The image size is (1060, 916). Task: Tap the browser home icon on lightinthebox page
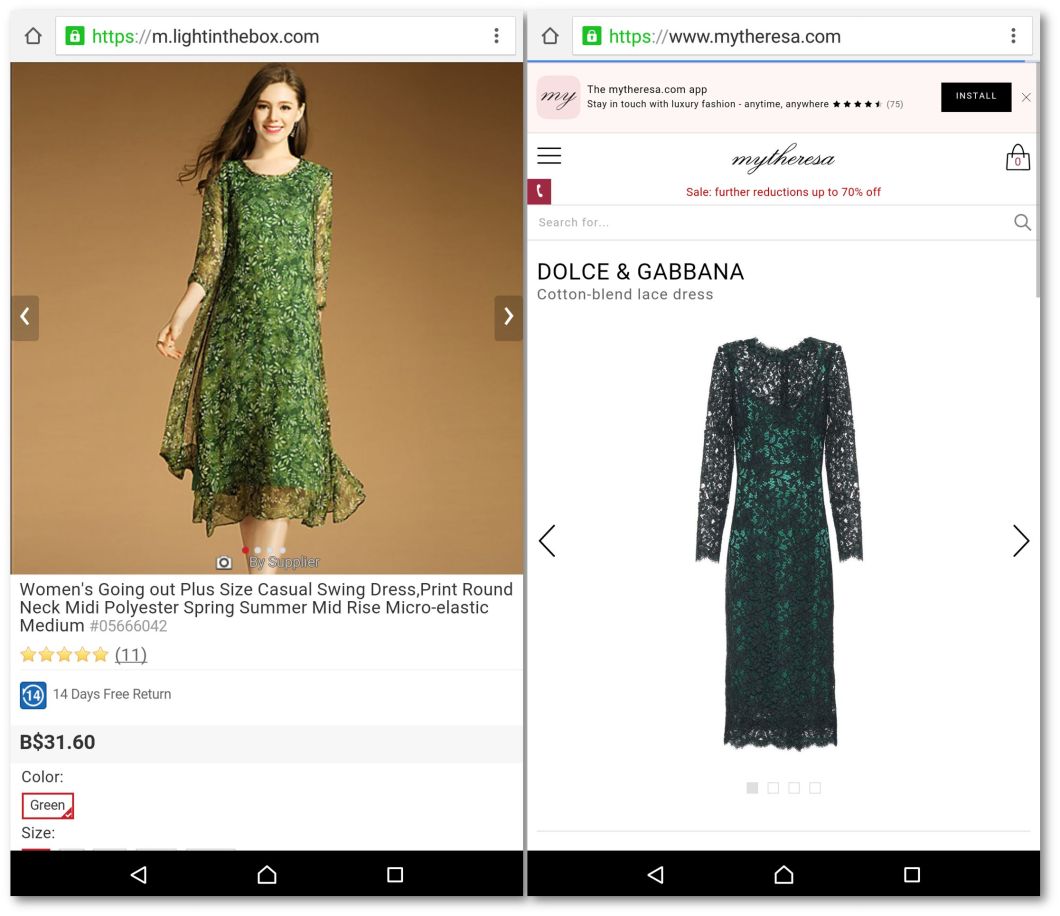click(34, 35)
